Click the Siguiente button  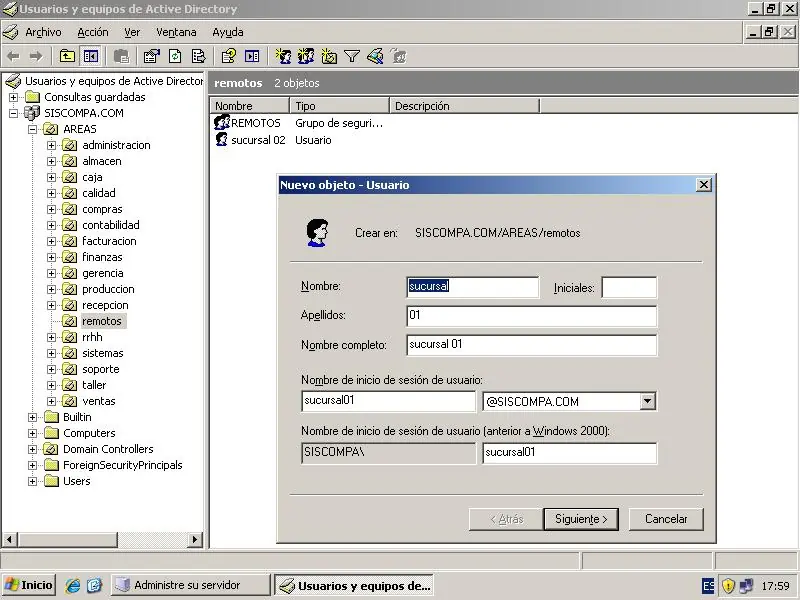pos(581,519)
